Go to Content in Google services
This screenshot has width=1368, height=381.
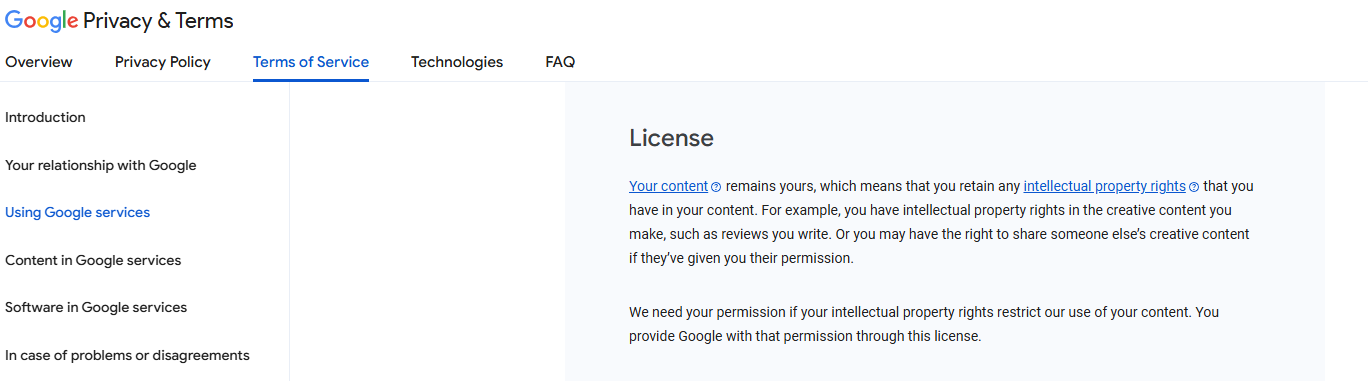[x=93, y=260]
